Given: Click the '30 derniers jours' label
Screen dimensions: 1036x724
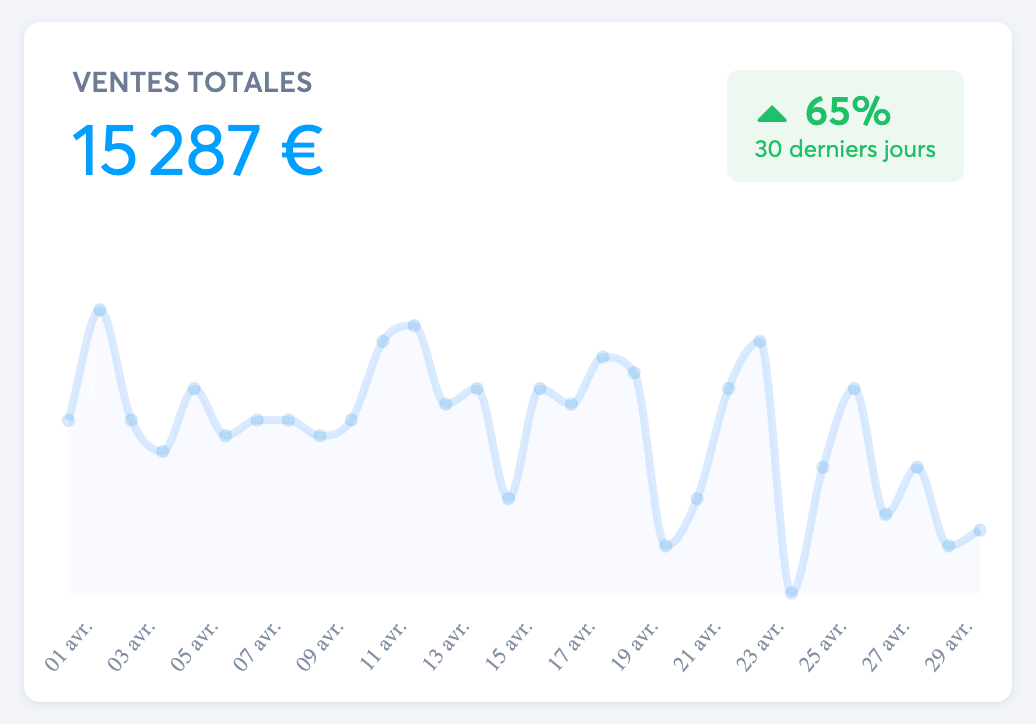Looking at the screenshot, I should click(x=845, y=150).
